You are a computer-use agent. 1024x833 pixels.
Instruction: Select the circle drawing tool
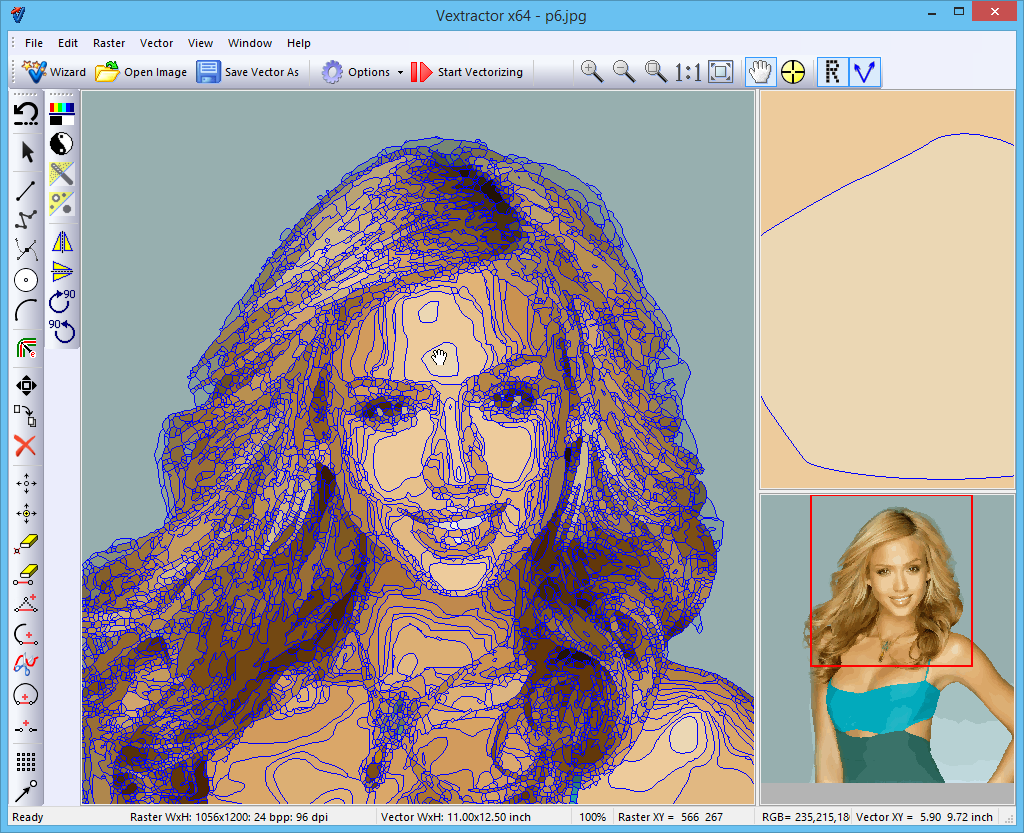[27, 280]
